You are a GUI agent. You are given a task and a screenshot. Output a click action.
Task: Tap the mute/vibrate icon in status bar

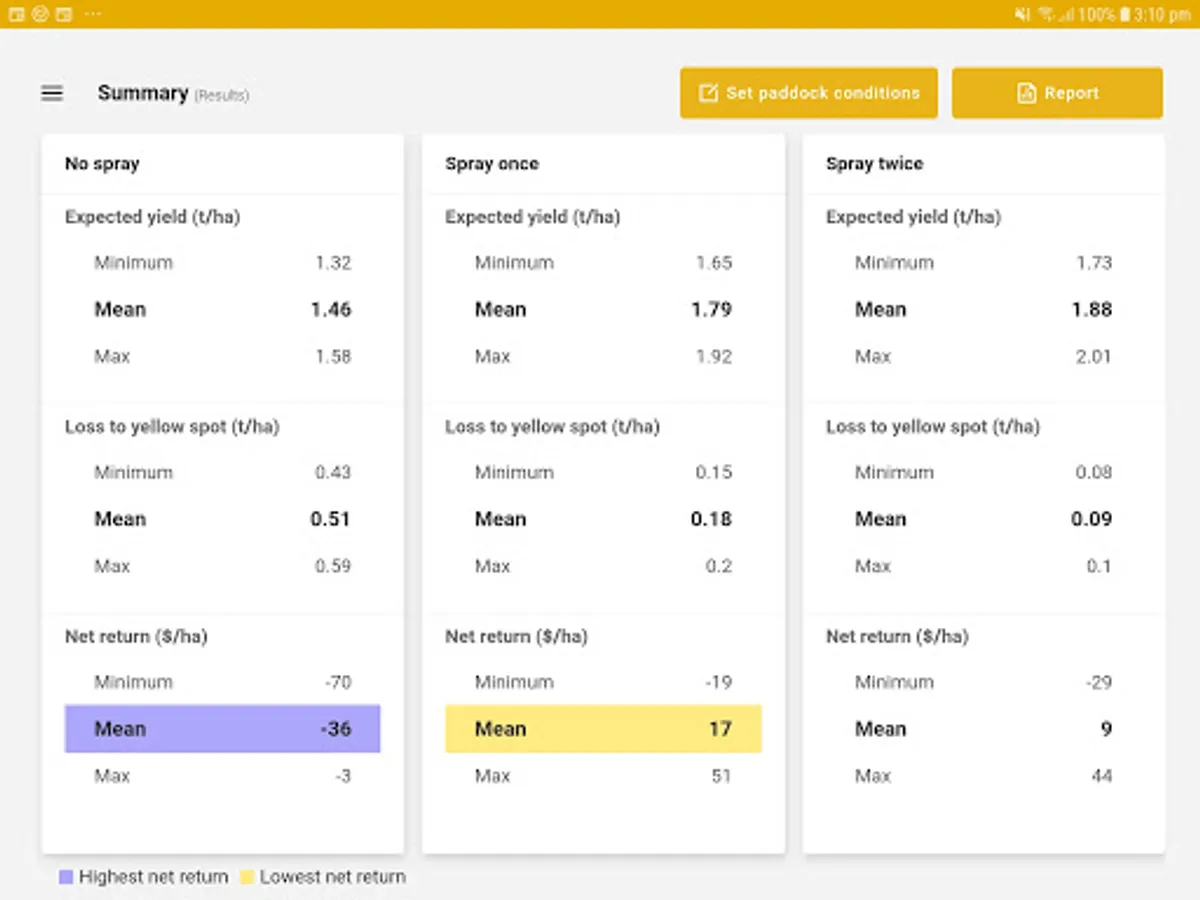point(1022,15)
